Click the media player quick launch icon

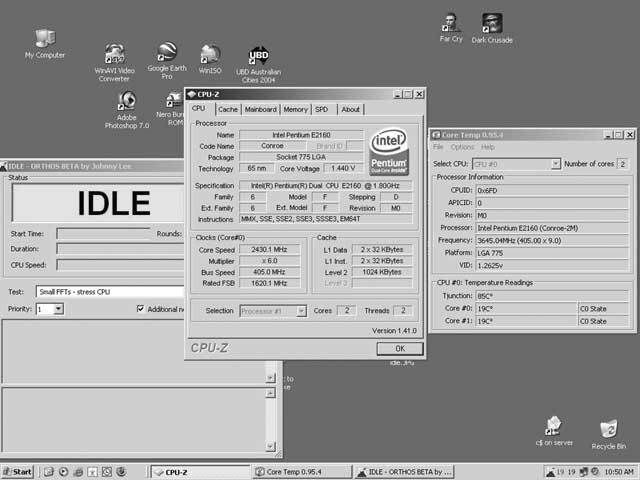click(63, 472)
